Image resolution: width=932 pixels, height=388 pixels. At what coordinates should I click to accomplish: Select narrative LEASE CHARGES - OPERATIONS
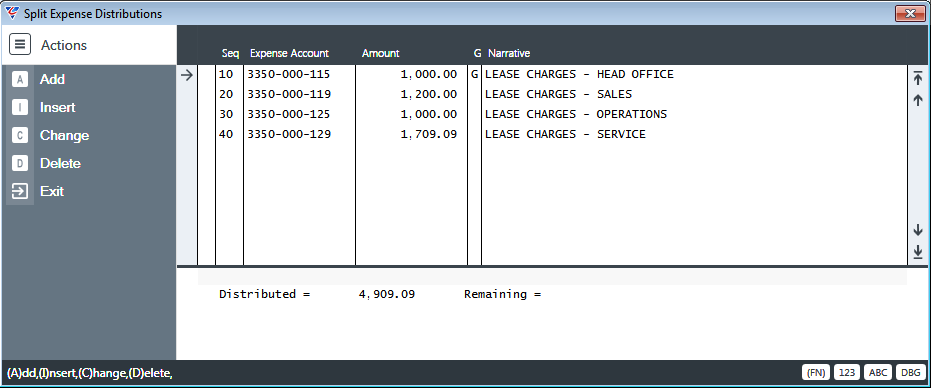click(x=576, y=114)
